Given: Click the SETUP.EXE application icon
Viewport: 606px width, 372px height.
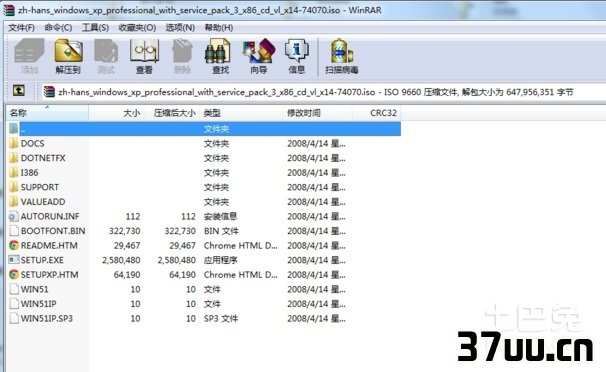Looking at the screenshot, I should [14, 260].
